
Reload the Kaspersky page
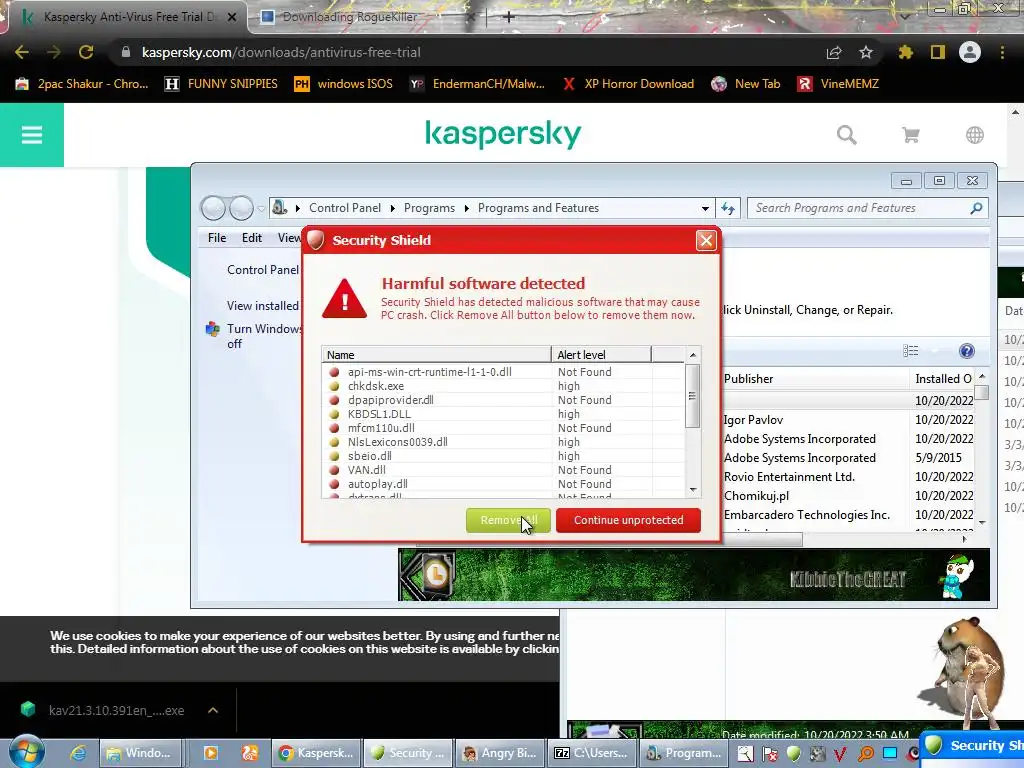click(86, 52)
